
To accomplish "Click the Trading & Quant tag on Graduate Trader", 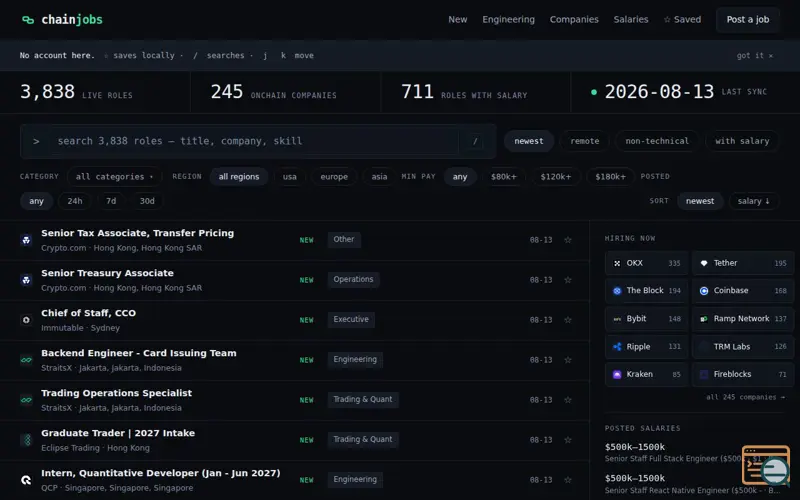I will (363, 439).
